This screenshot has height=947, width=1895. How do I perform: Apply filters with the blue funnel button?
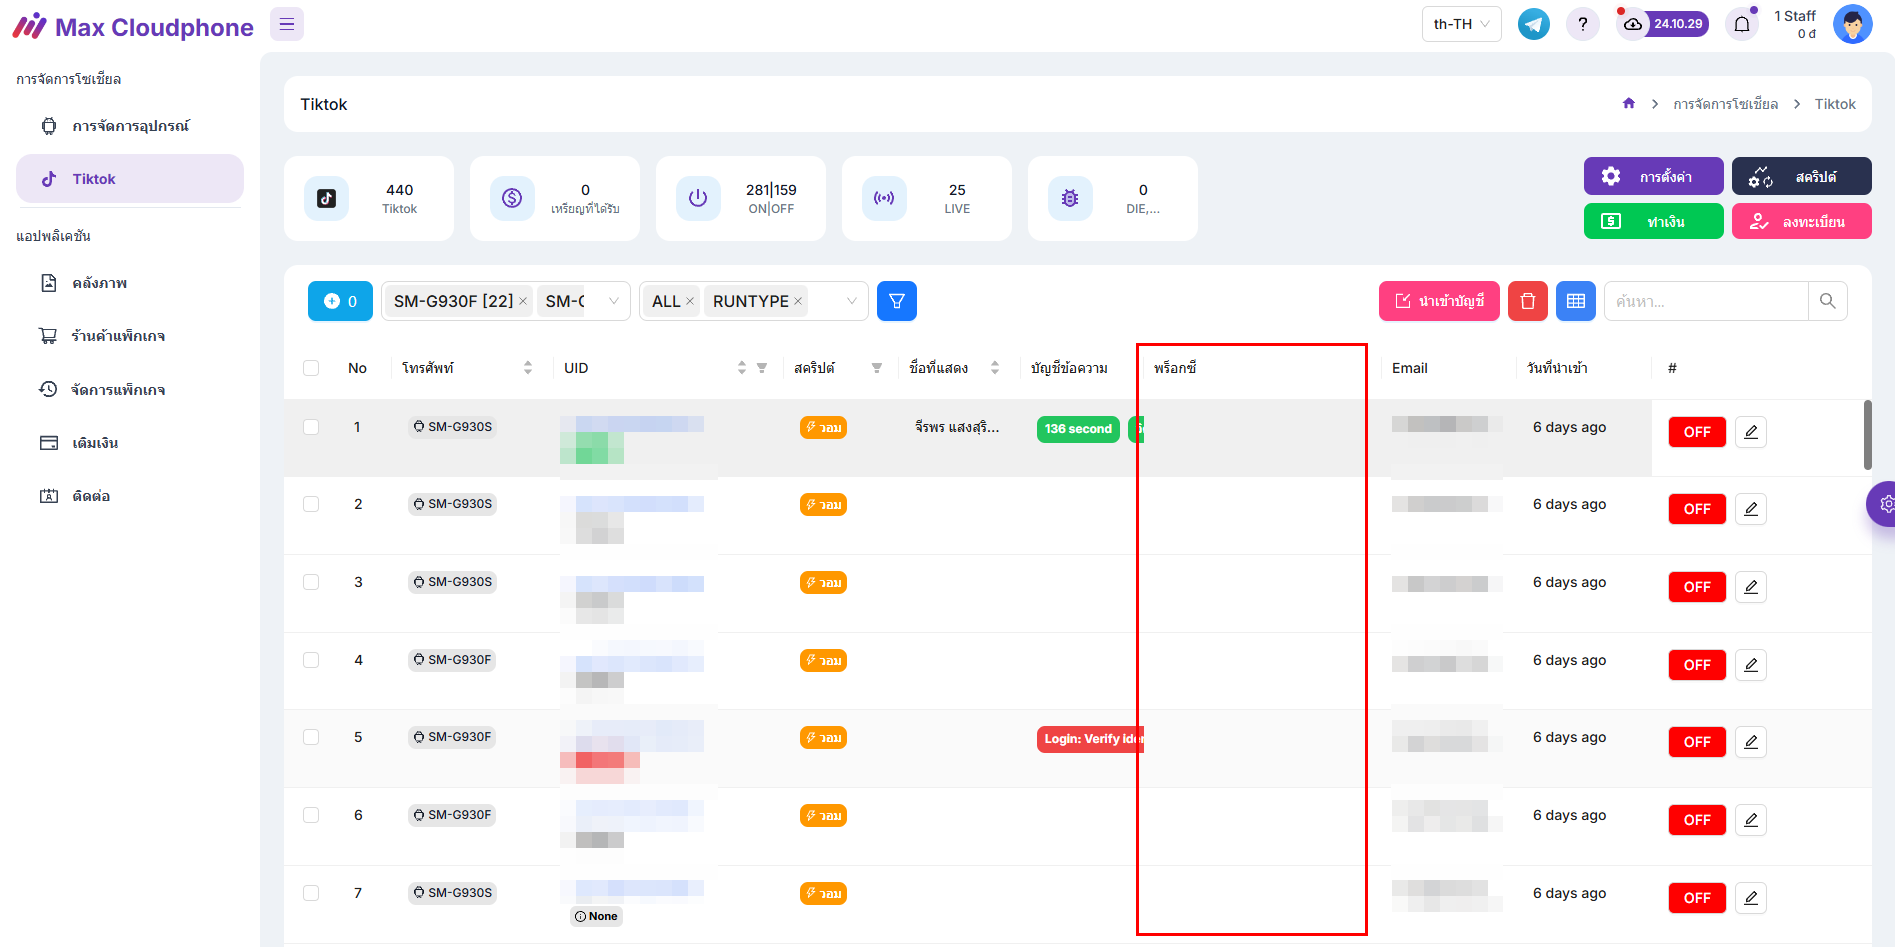(x=897, y=301)
